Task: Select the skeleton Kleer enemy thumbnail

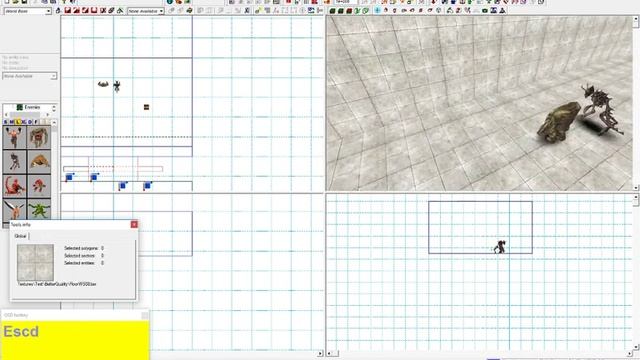Action: (14, 161)
